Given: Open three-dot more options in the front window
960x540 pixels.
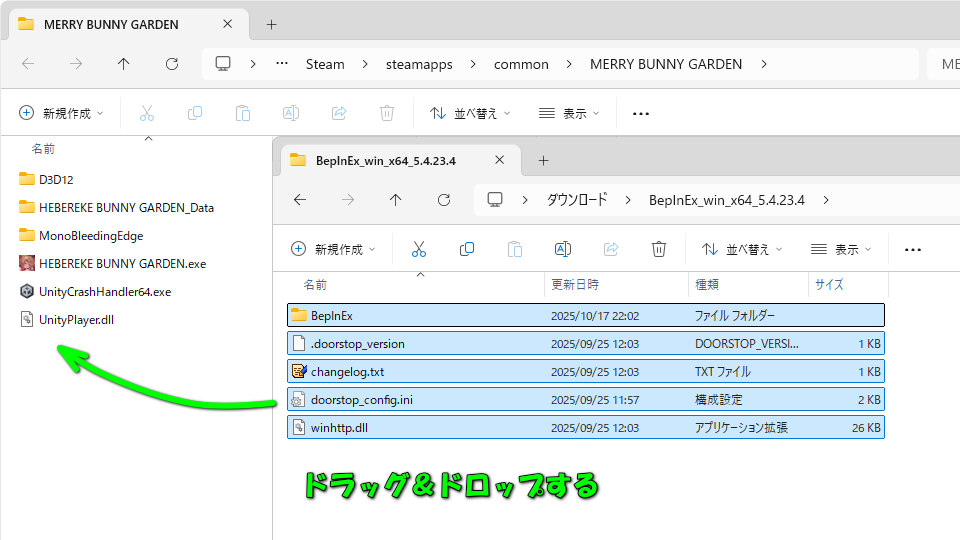Looking at the screenshot, I should tap(912, 249).
